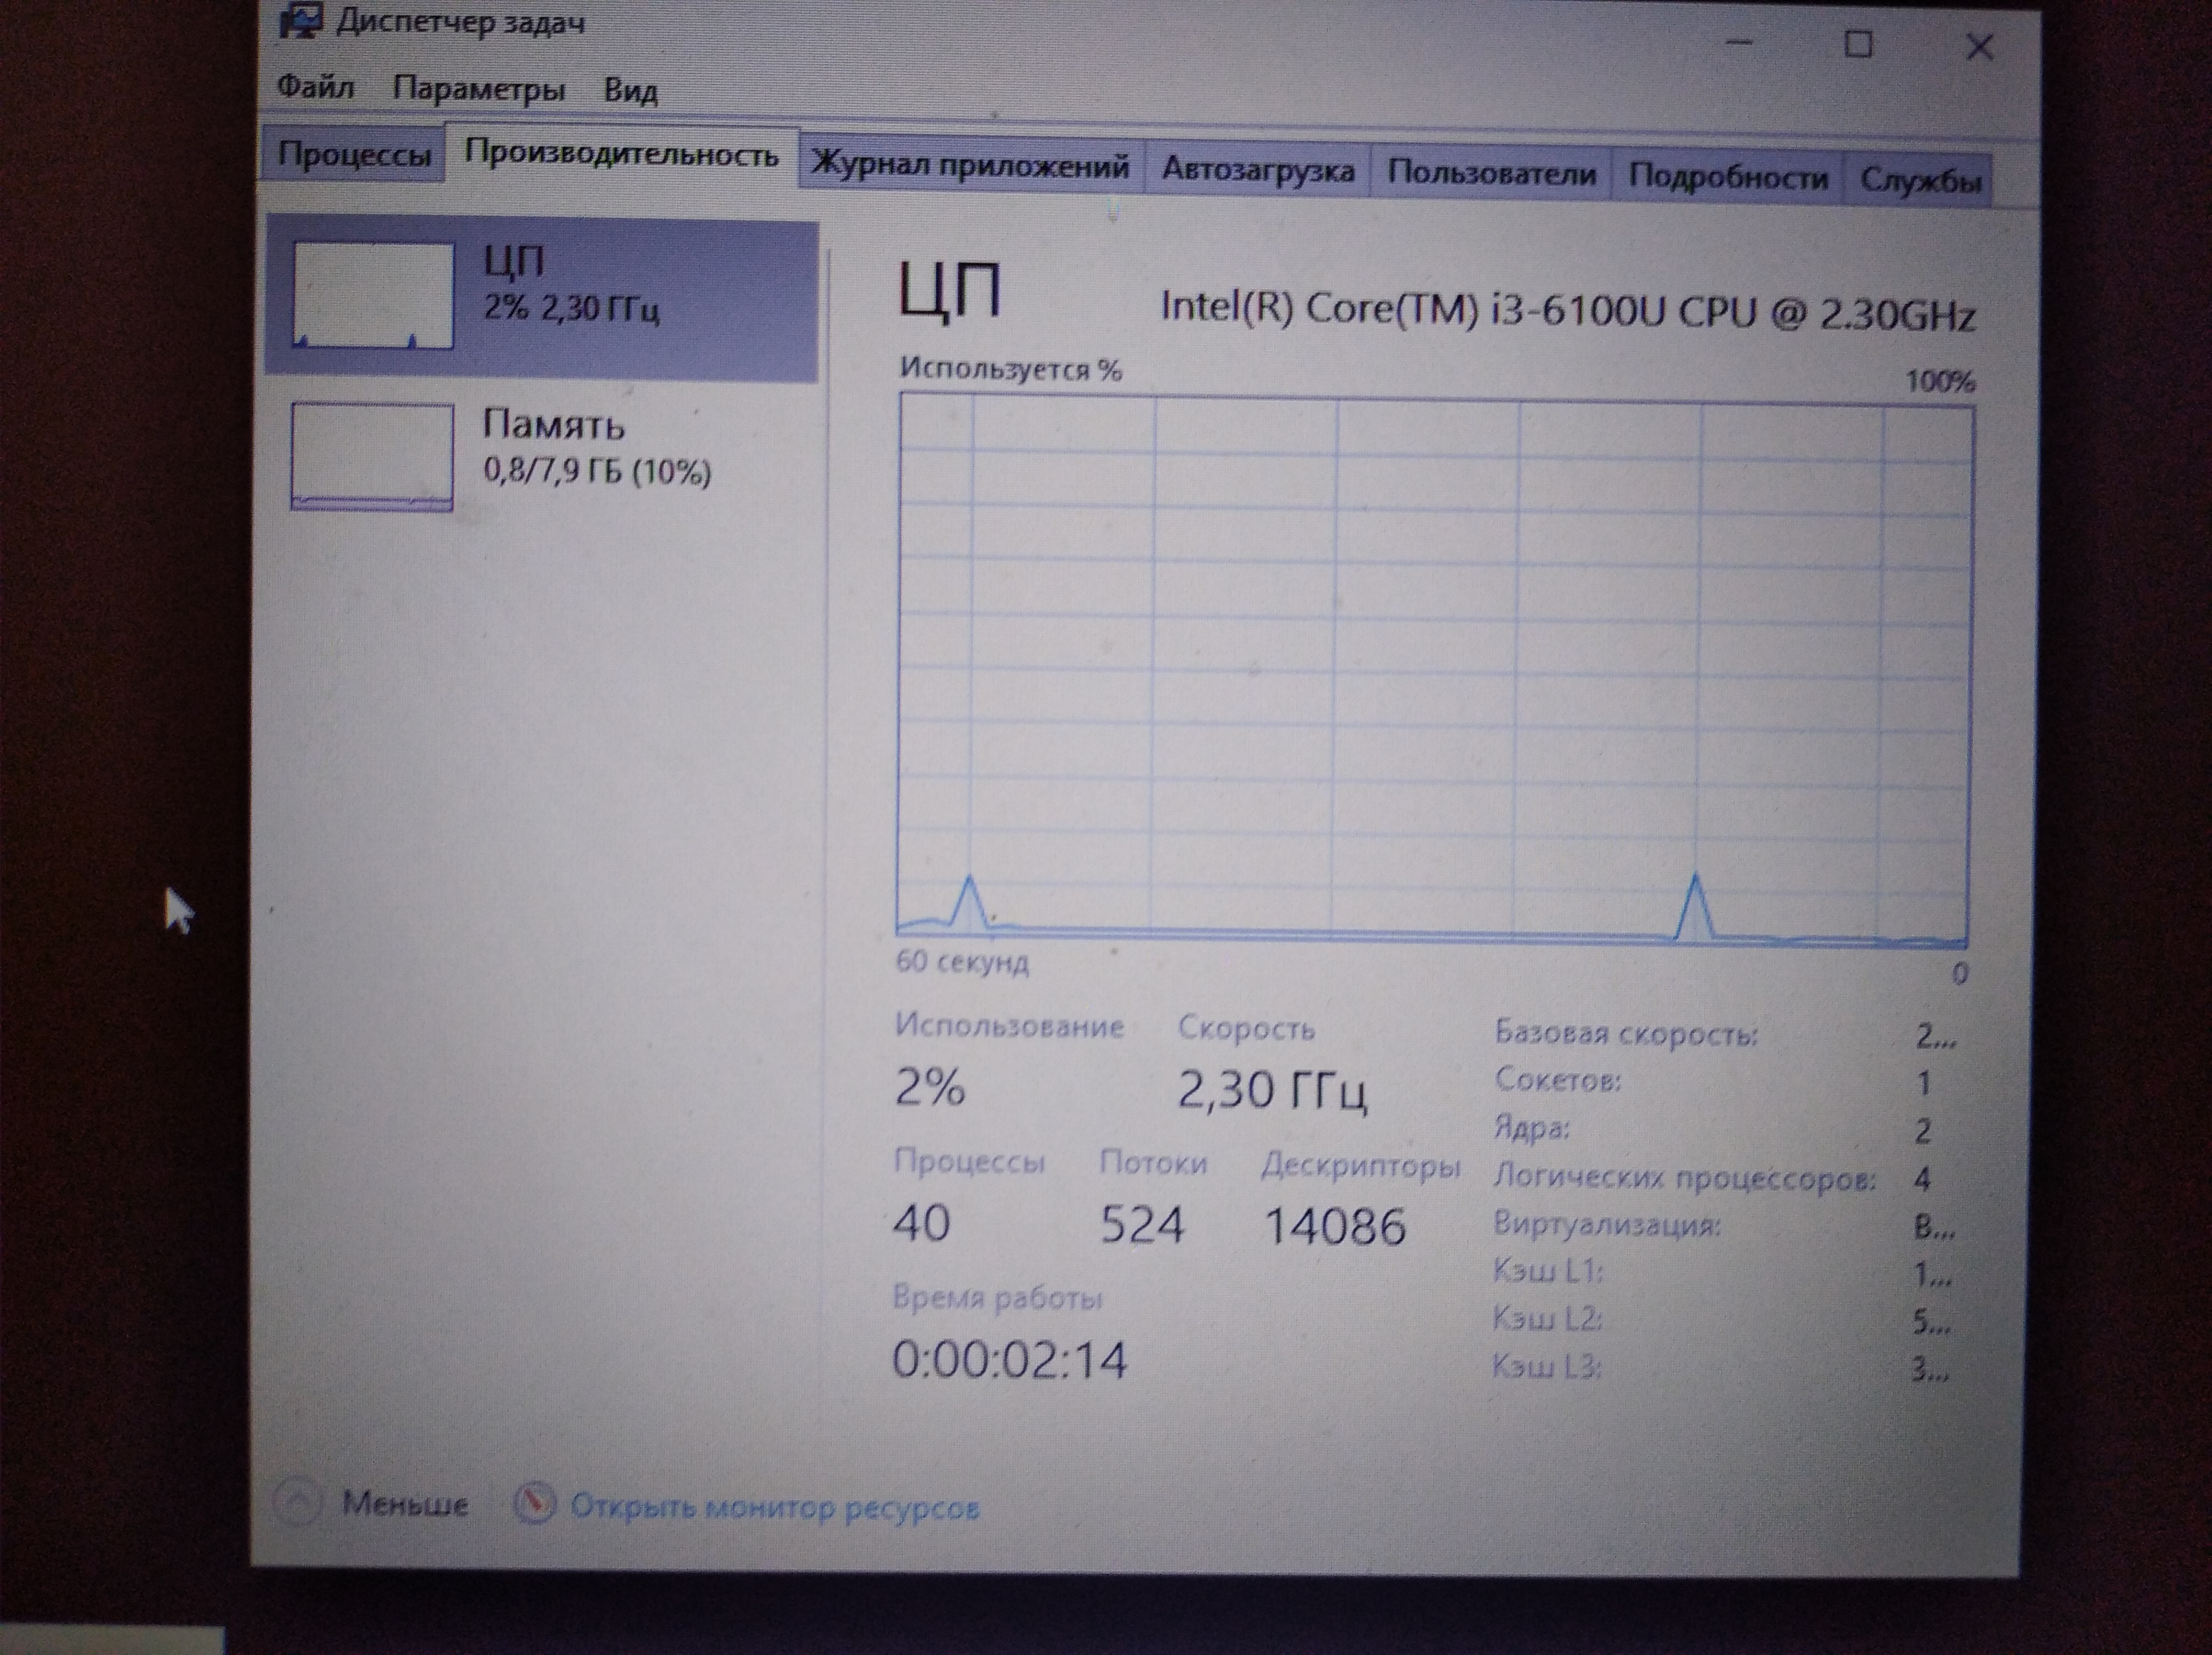Select the ЦП mini graph thumbnail
The image size is (2212, 1655).
tap(372, 296)
